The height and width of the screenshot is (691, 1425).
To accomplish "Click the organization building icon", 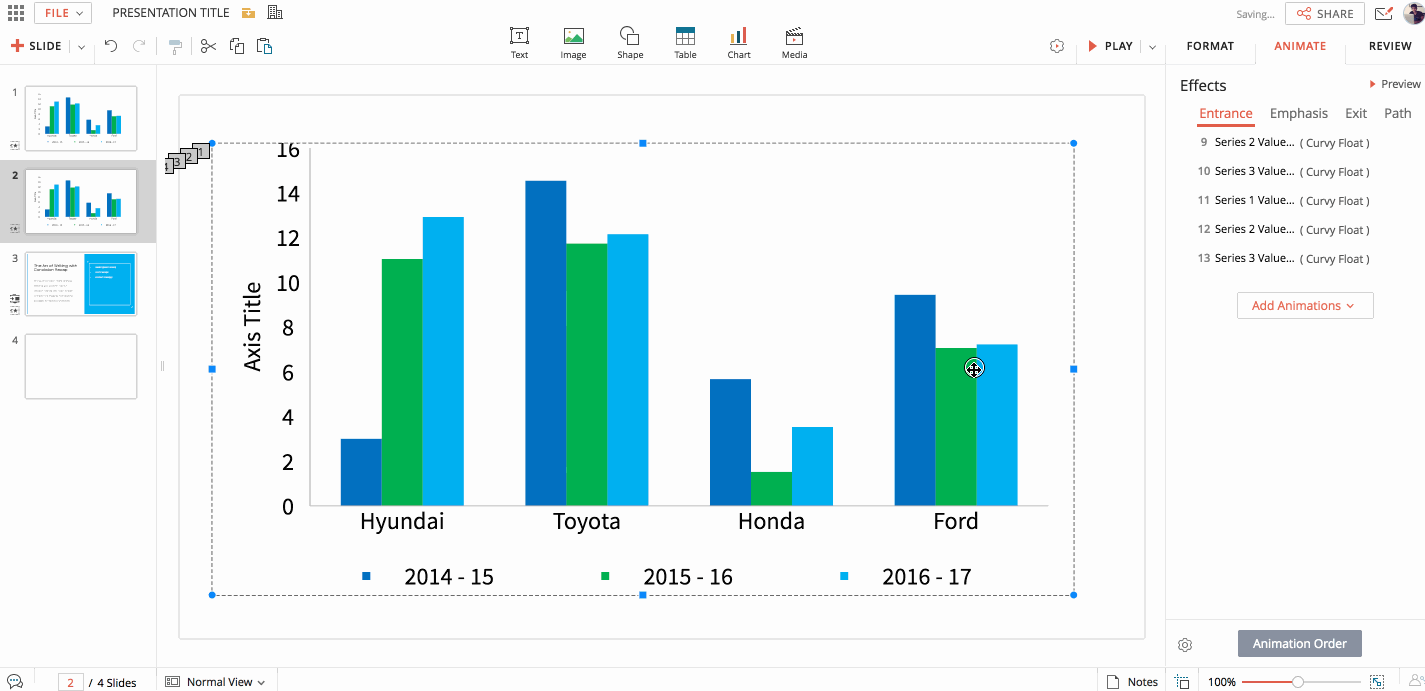I will (x=275, y=13).
